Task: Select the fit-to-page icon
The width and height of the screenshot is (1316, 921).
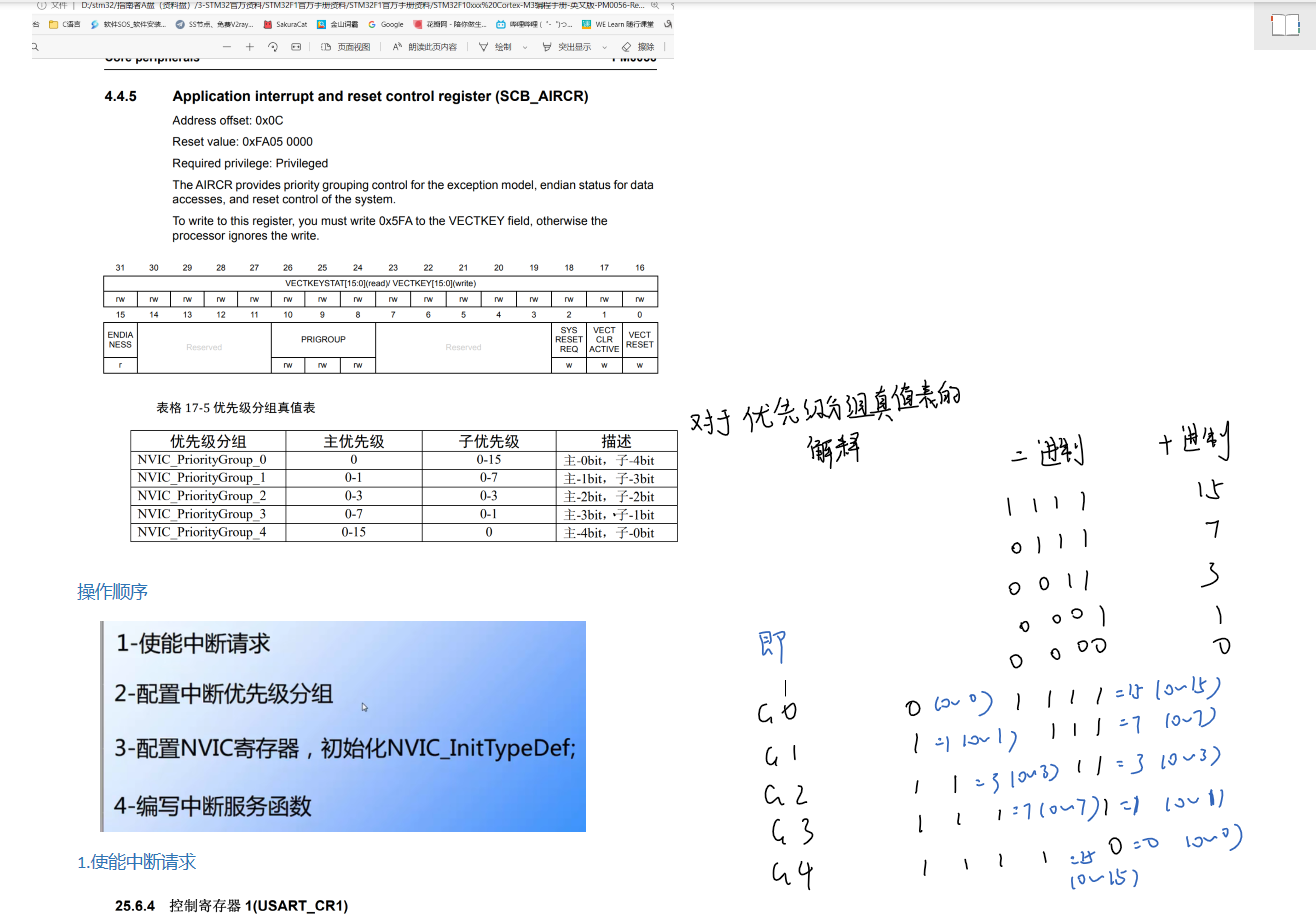Action: point(296,47)
